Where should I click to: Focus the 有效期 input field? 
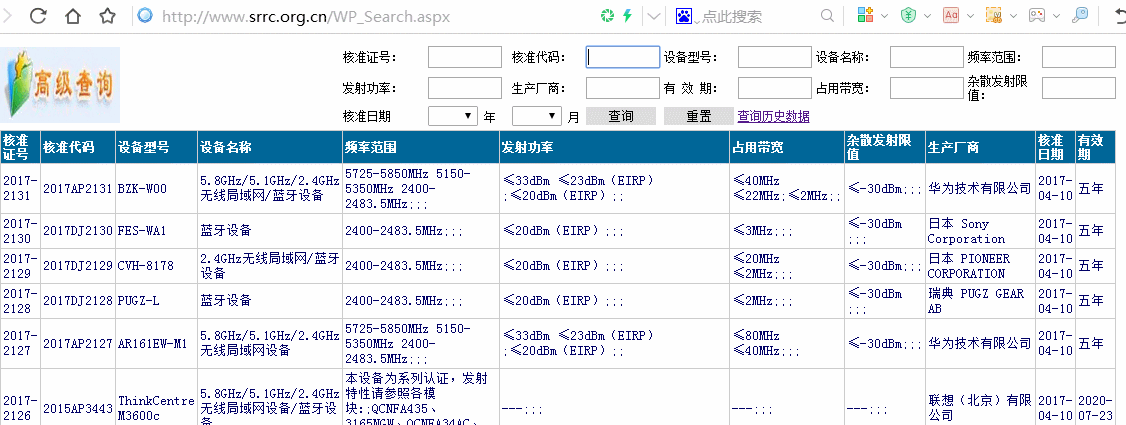(x=775, y=88)
